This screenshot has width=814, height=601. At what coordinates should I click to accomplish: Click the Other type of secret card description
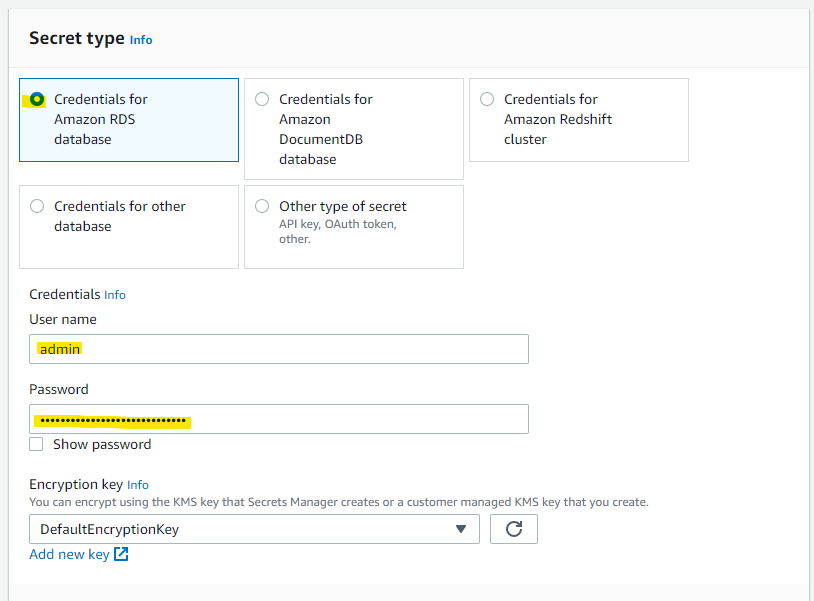coord(338,232)
